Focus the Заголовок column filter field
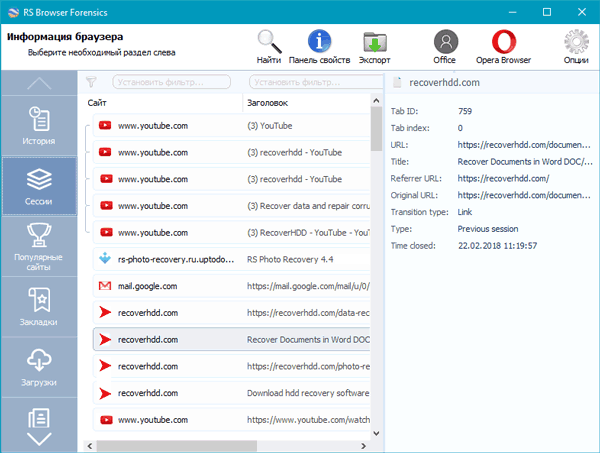 coord(316,82)
